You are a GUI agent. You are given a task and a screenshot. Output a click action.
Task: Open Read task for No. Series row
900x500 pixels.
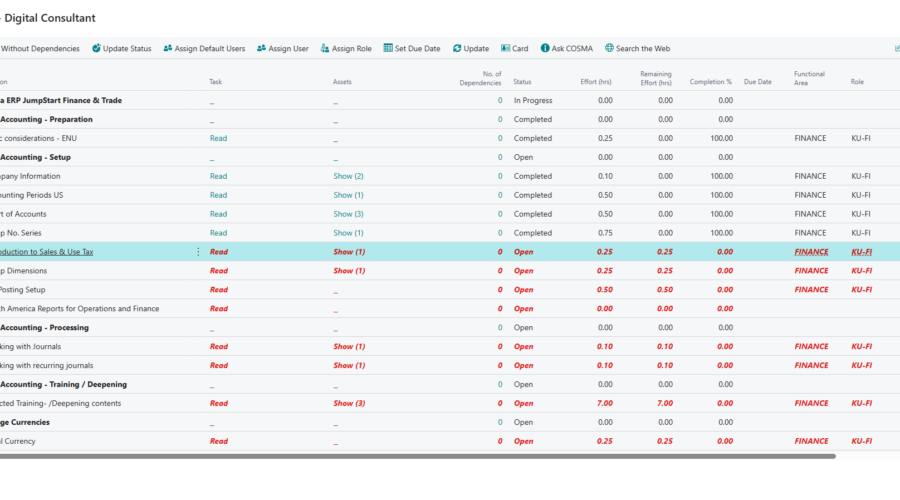coord(218,233)
